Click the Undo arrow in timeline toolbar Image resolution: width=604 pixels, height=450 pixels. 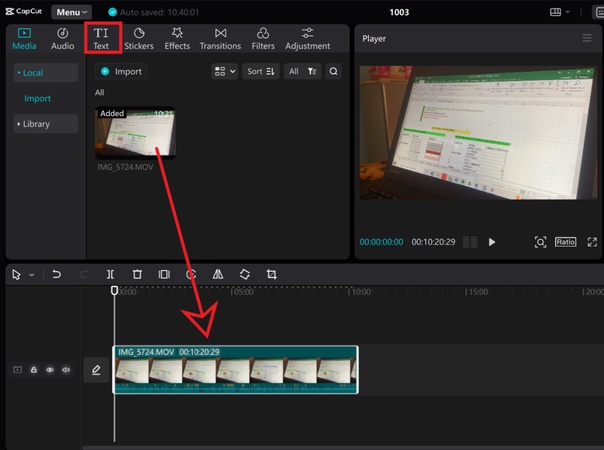(x=57, y=274)
